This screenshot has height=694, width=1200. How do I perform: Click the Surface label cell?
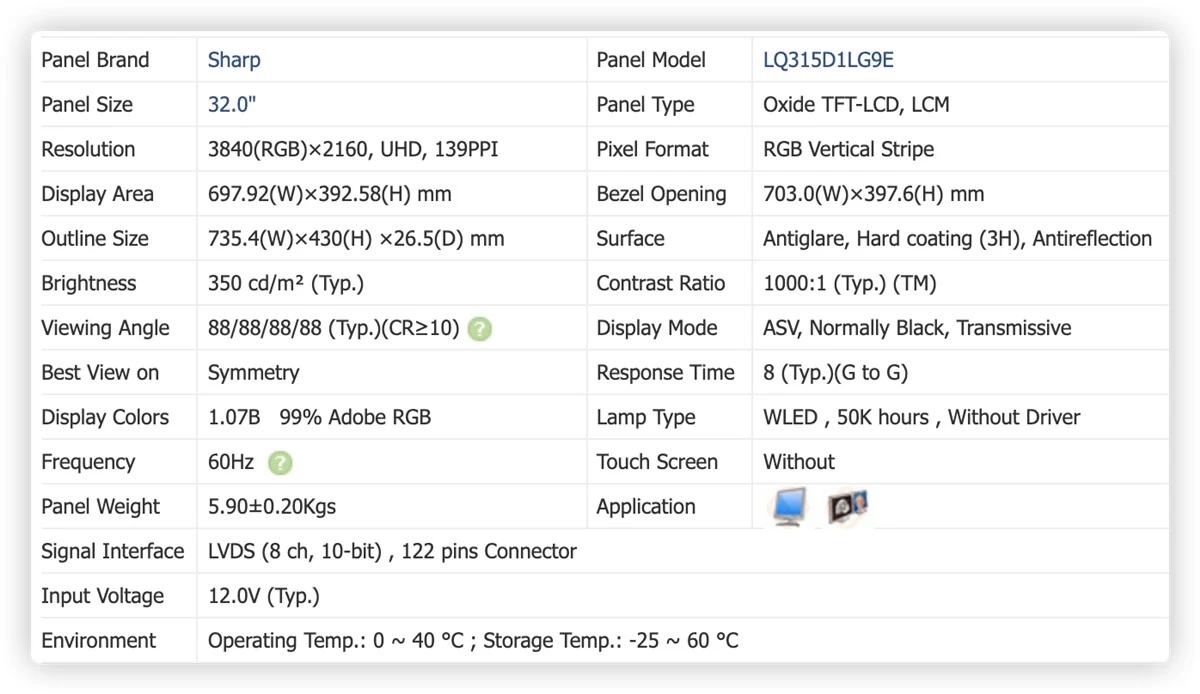point(670,239)
